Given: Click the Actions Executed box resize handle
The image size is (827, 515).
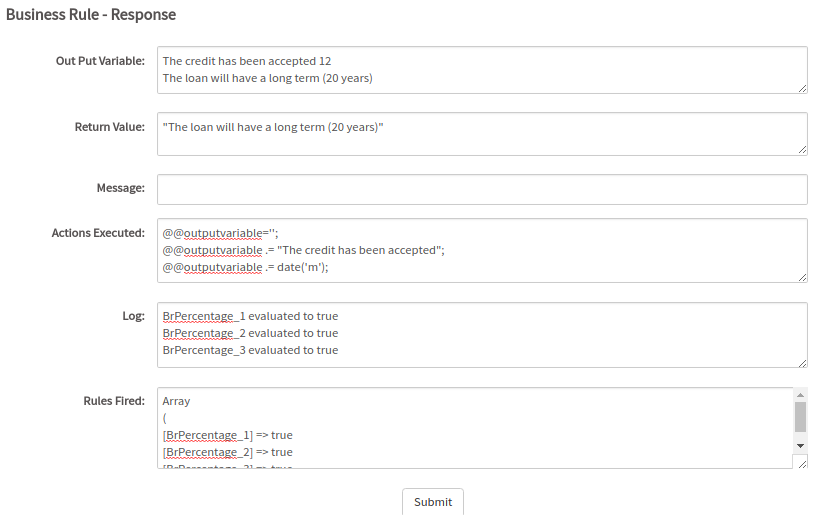Looking at the screenshot, I should pos(802,277).
